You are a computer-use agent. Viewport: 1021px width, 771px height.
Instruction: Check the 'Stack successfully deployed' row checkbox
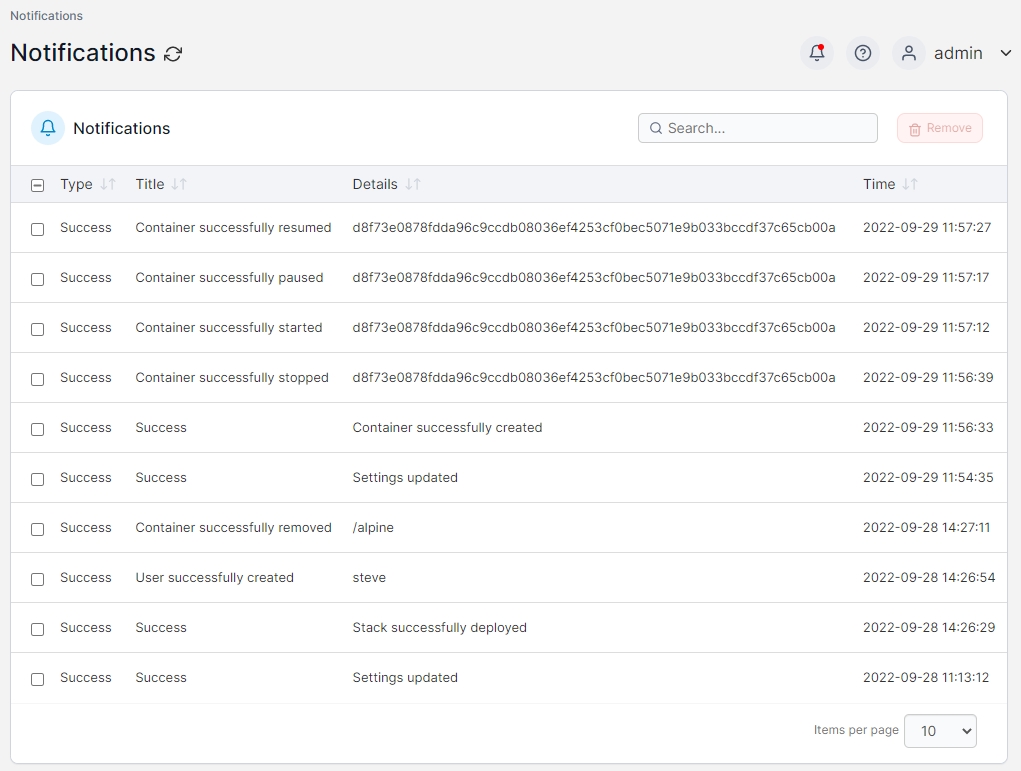38,629
